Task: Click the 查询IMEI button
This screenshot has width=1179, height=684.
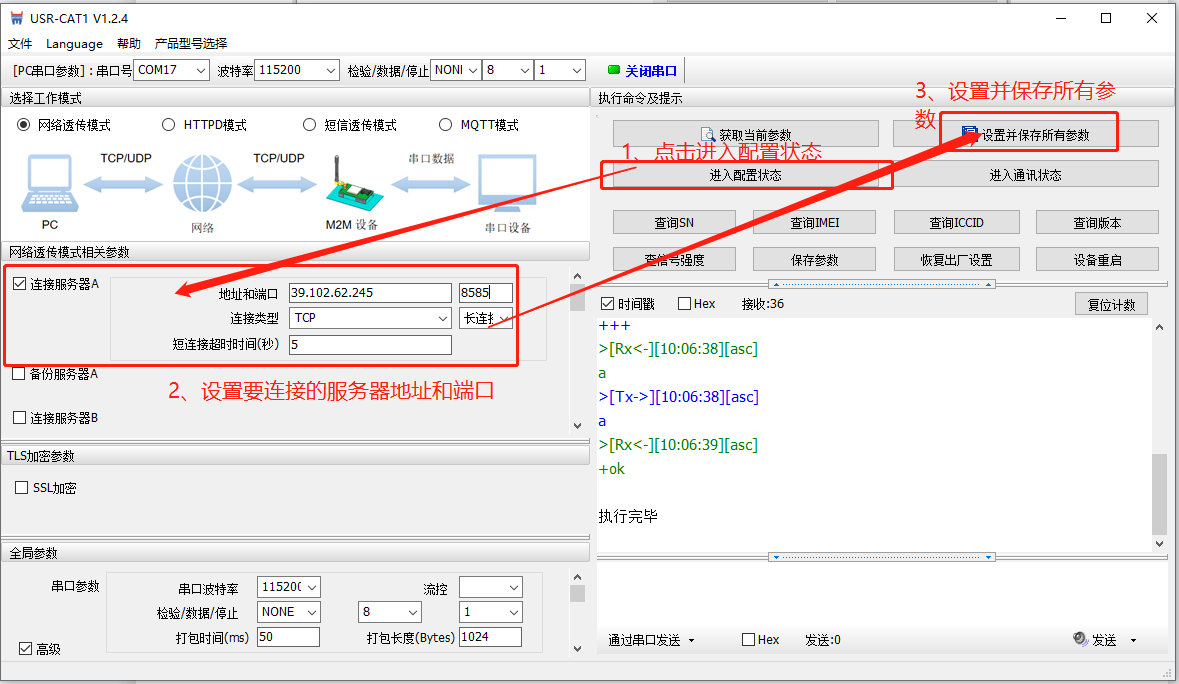Action: point(814,222)
